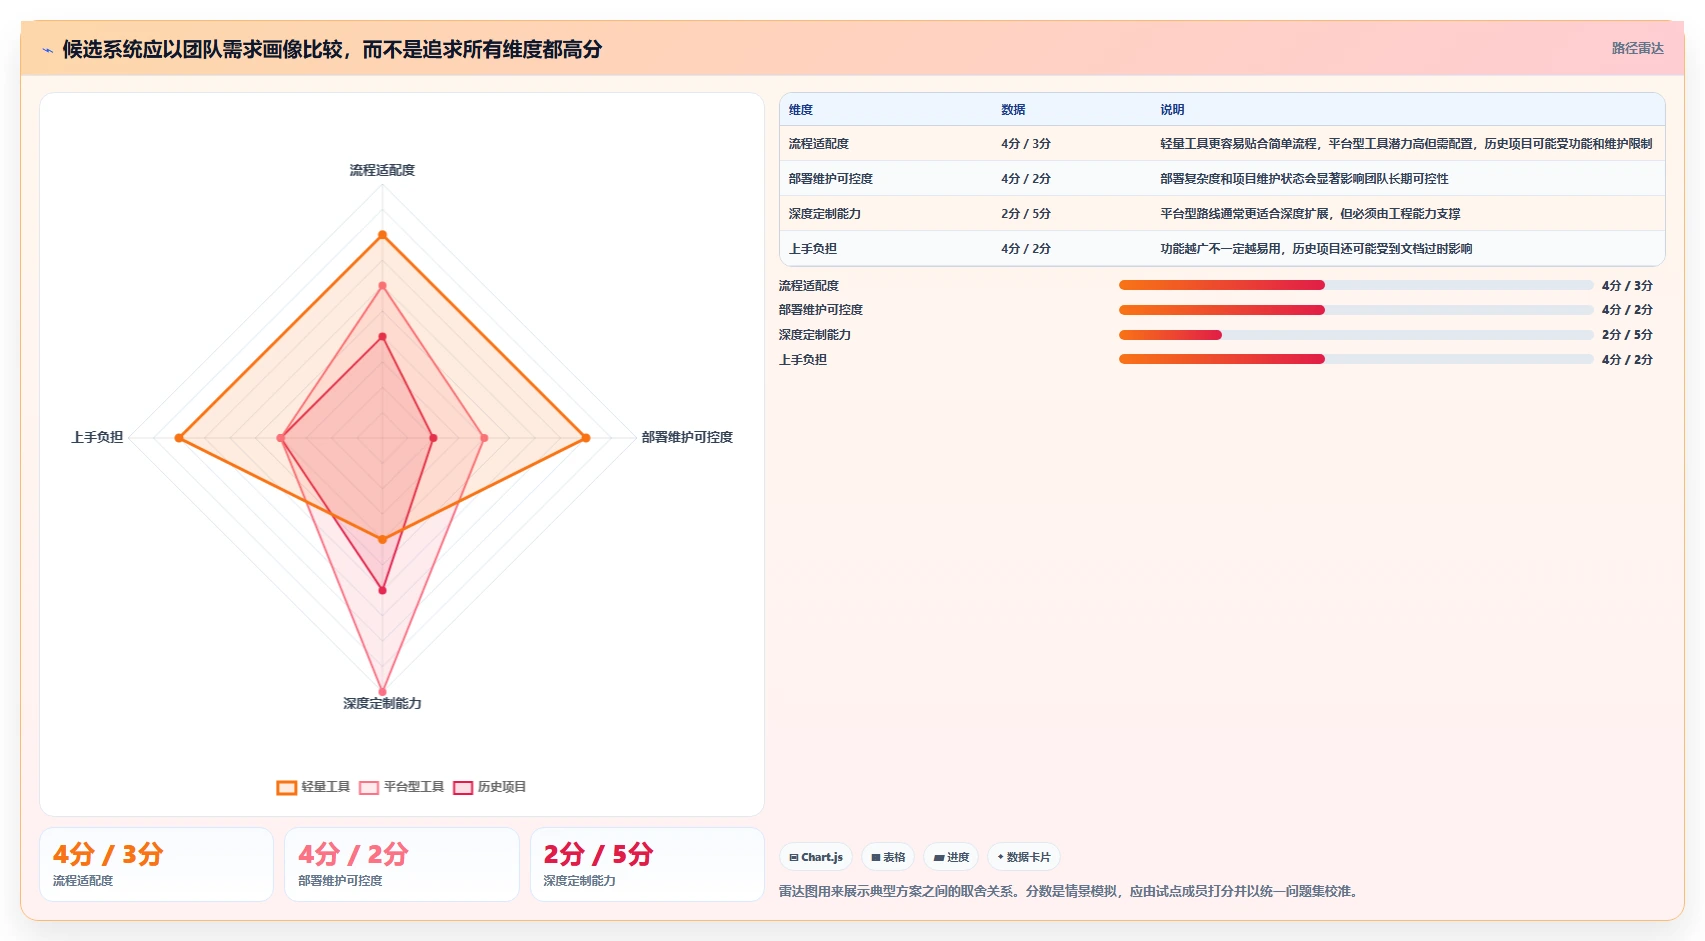Click pink point at the 深度定制能力 tip
This screenshot has width=1705, height=941.
click(382, 691)
